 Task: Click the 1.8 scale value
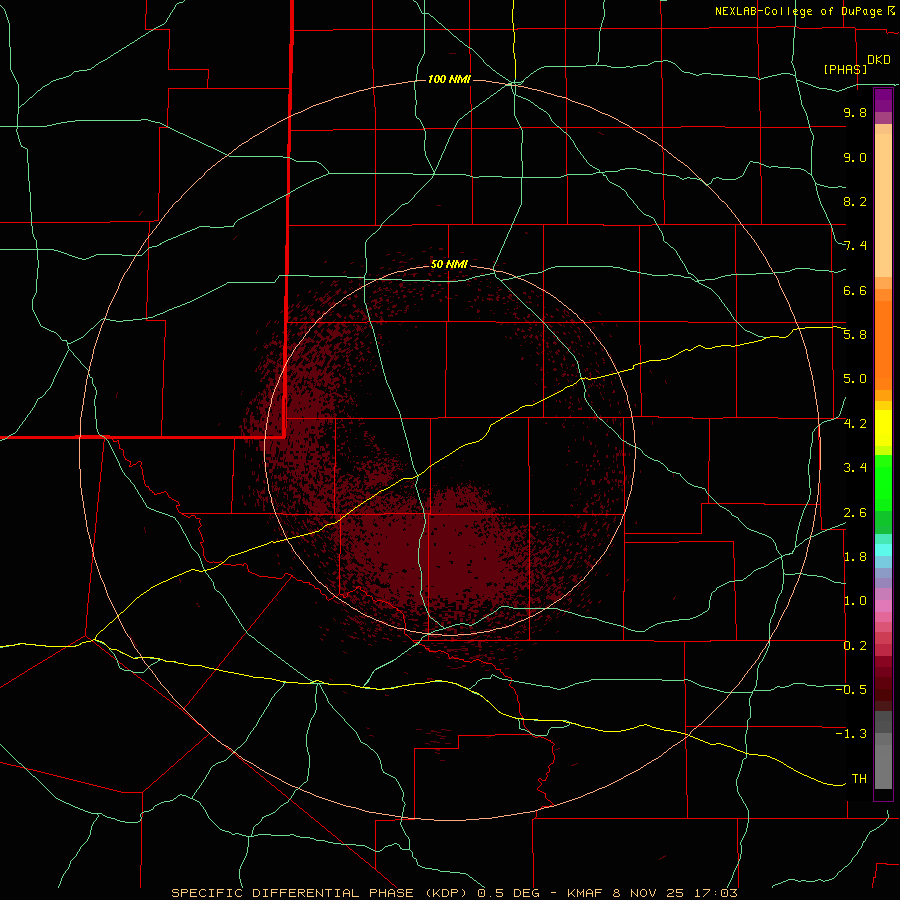pos(855,557)
